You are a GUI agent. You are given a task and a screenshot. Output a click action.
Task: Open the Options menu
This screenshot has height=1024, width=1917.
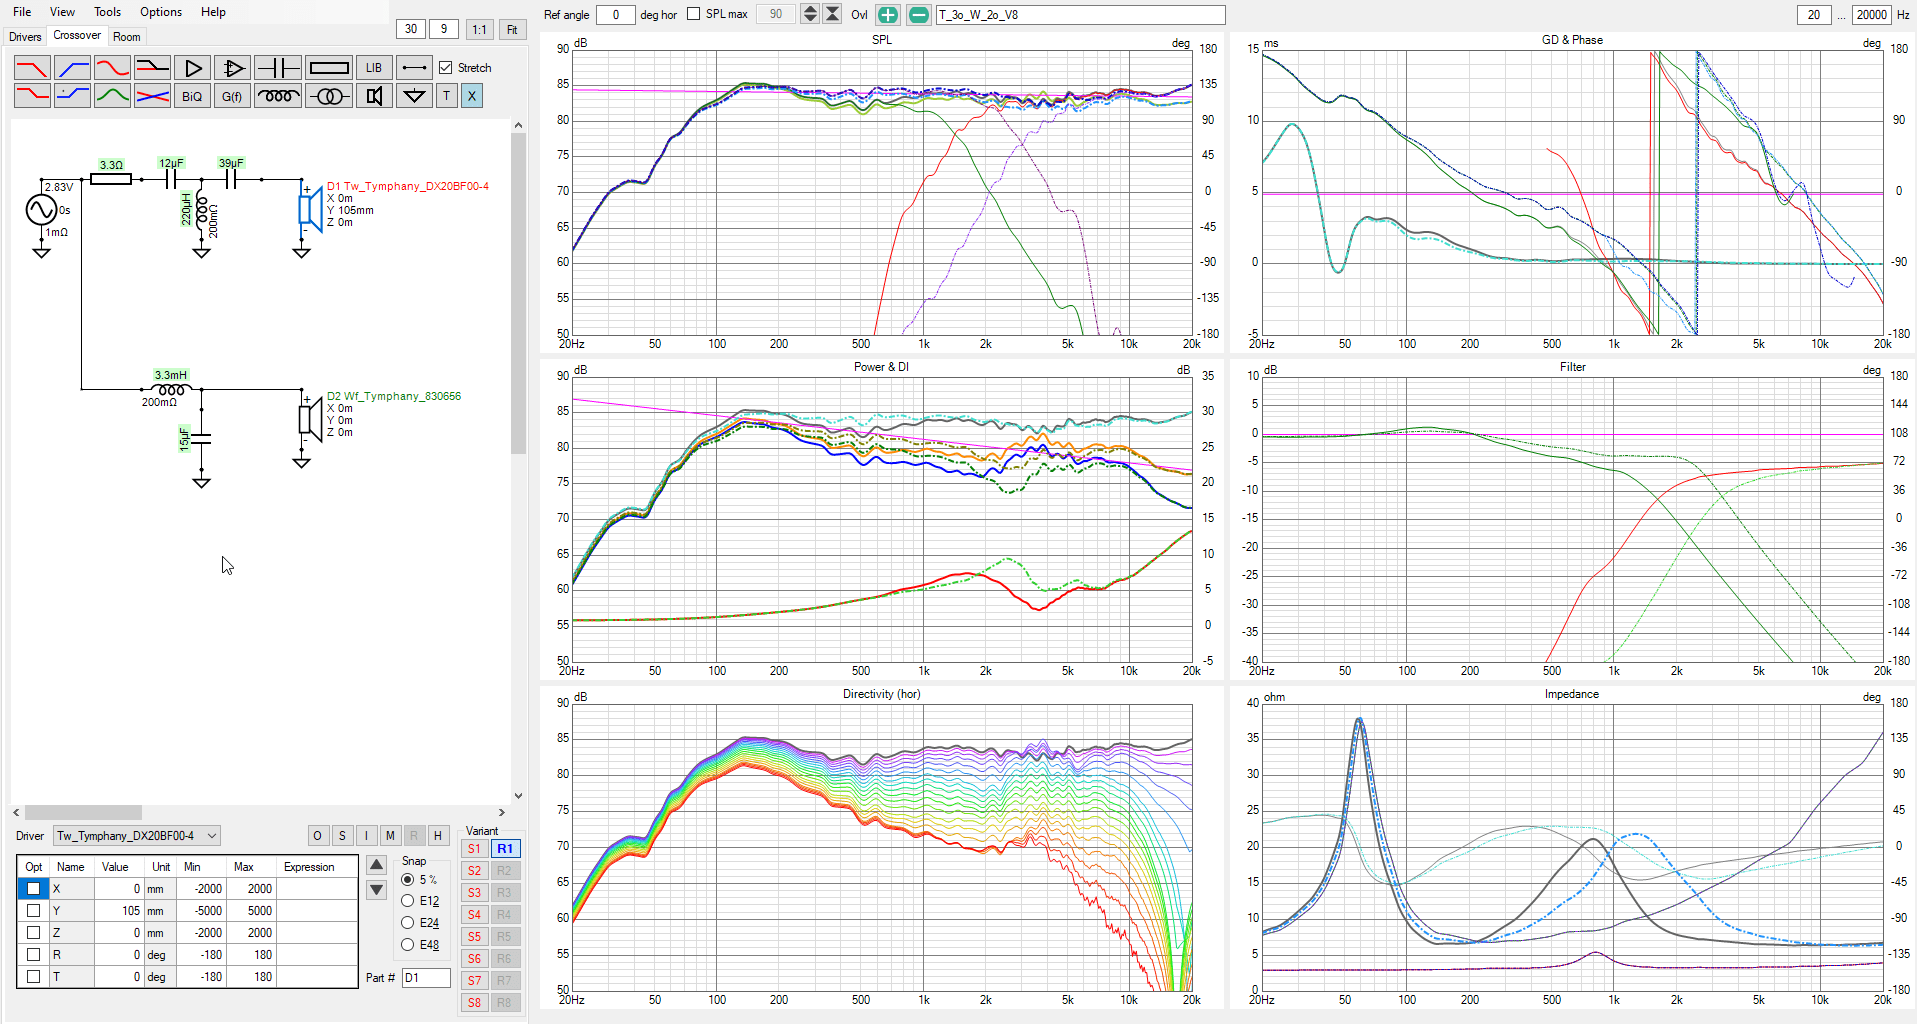point(160,12)
